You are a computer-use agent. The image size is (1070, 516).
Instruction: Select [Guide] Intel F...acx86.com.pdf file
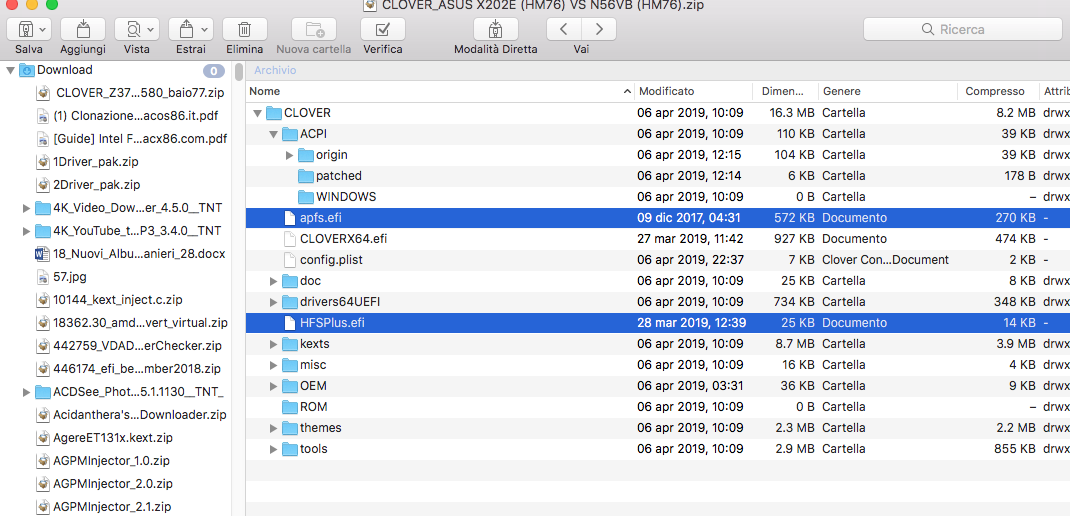point(140,139)
